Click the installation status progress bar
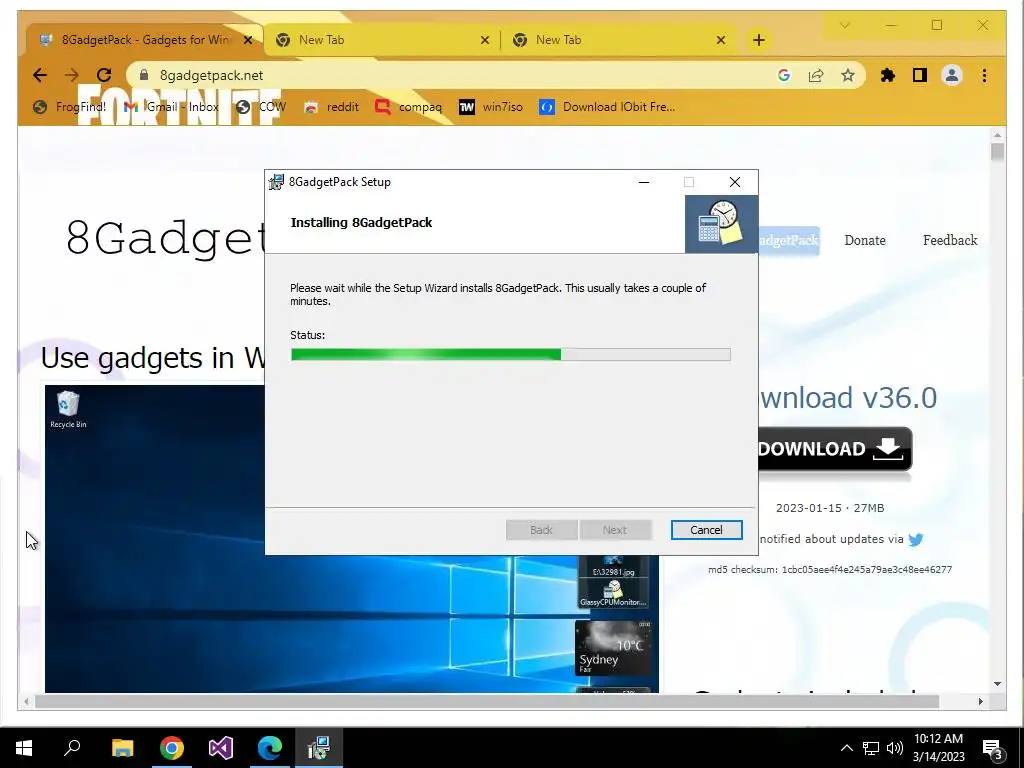This screenshot has width=1024, height=768. click(511, 355)
